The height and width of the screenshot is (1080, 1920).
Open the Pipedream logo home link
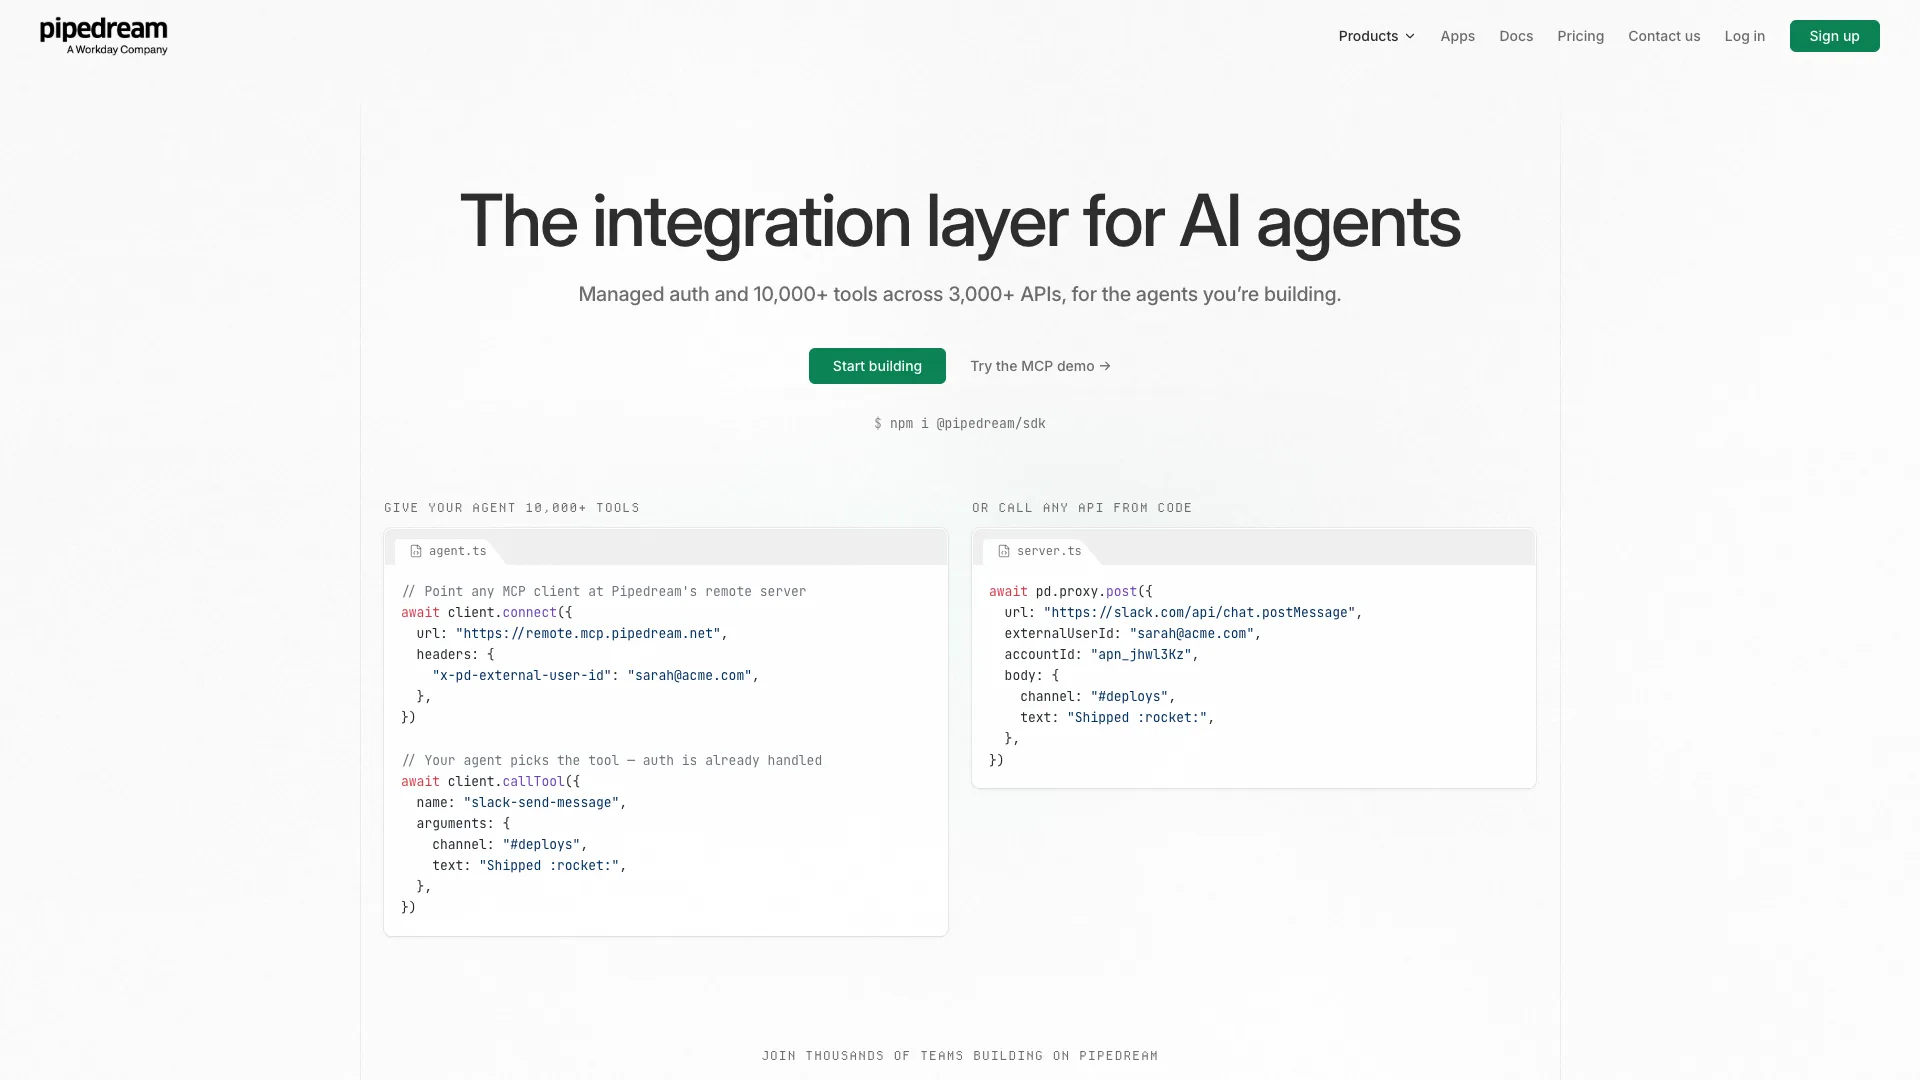(x=103, y=36)
